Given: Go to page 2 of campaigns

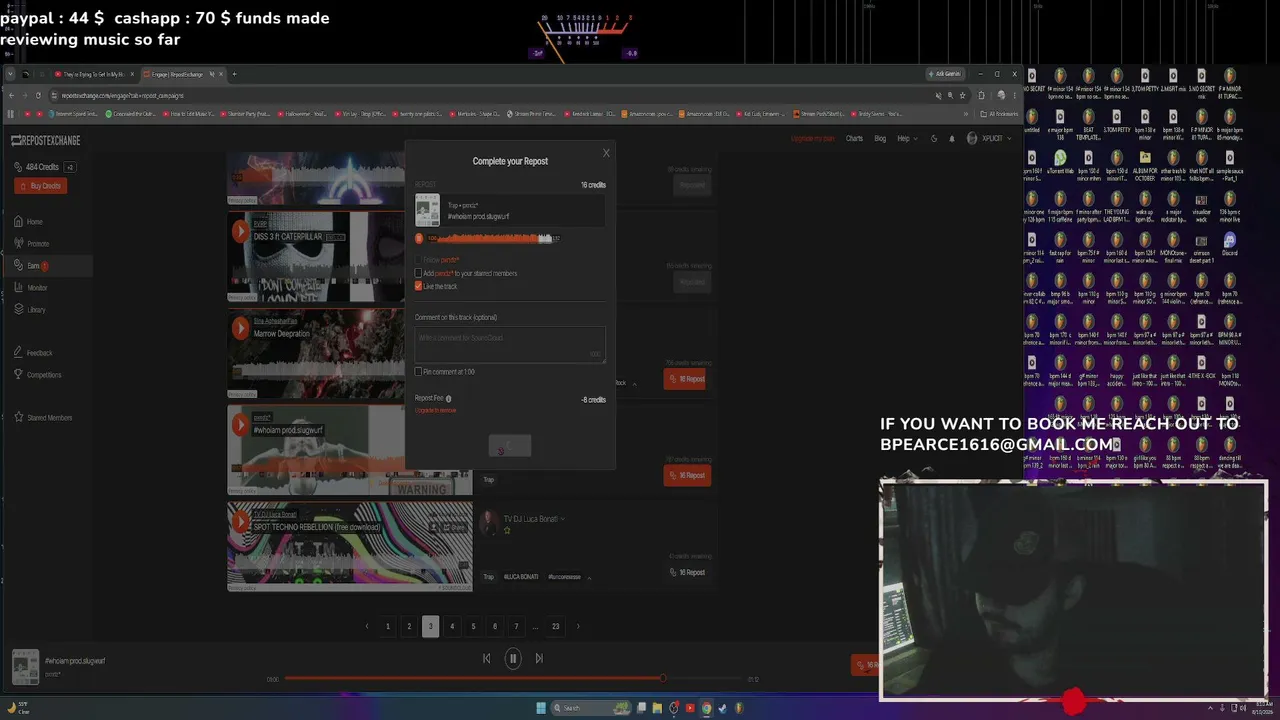Looking at the screenshot, I should point(409,627).
